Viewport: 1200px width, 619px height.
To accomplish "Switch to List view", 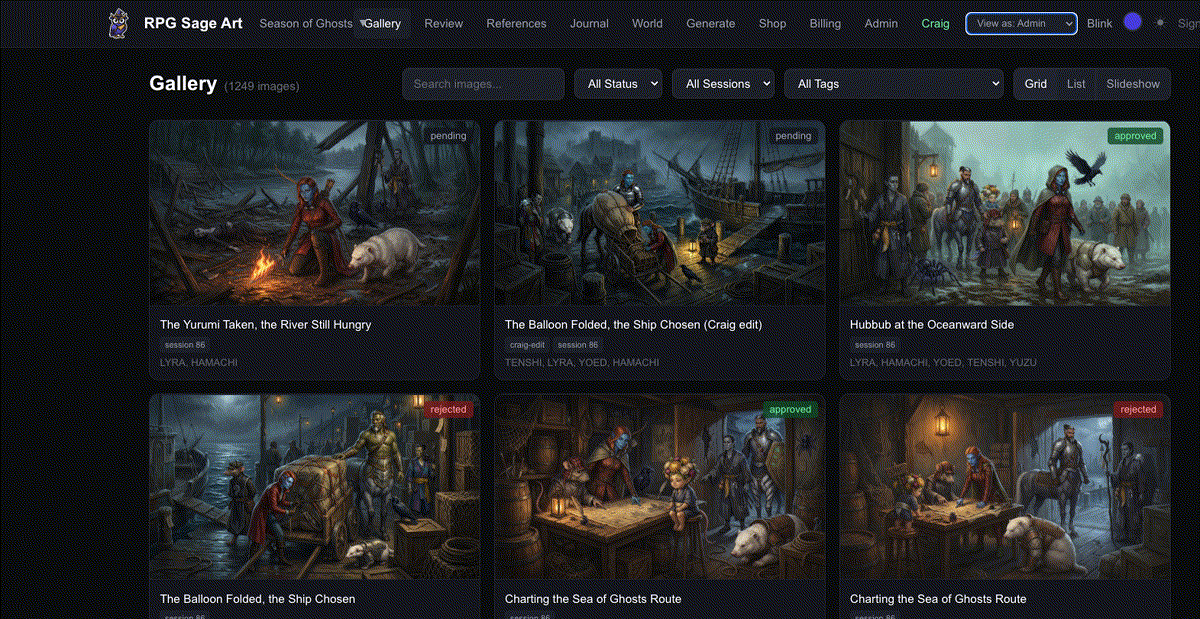I will [1076, 84].
